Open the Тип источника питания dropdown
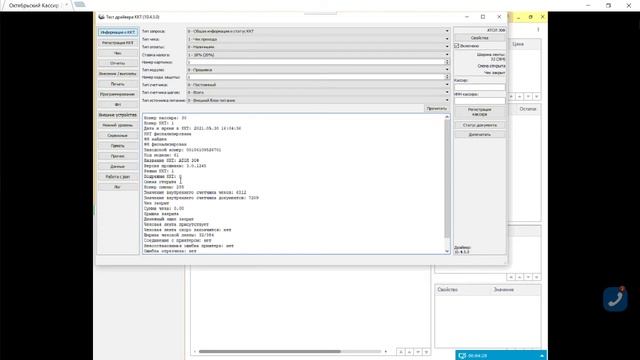640x360 pixels. [x=318, y=100]
